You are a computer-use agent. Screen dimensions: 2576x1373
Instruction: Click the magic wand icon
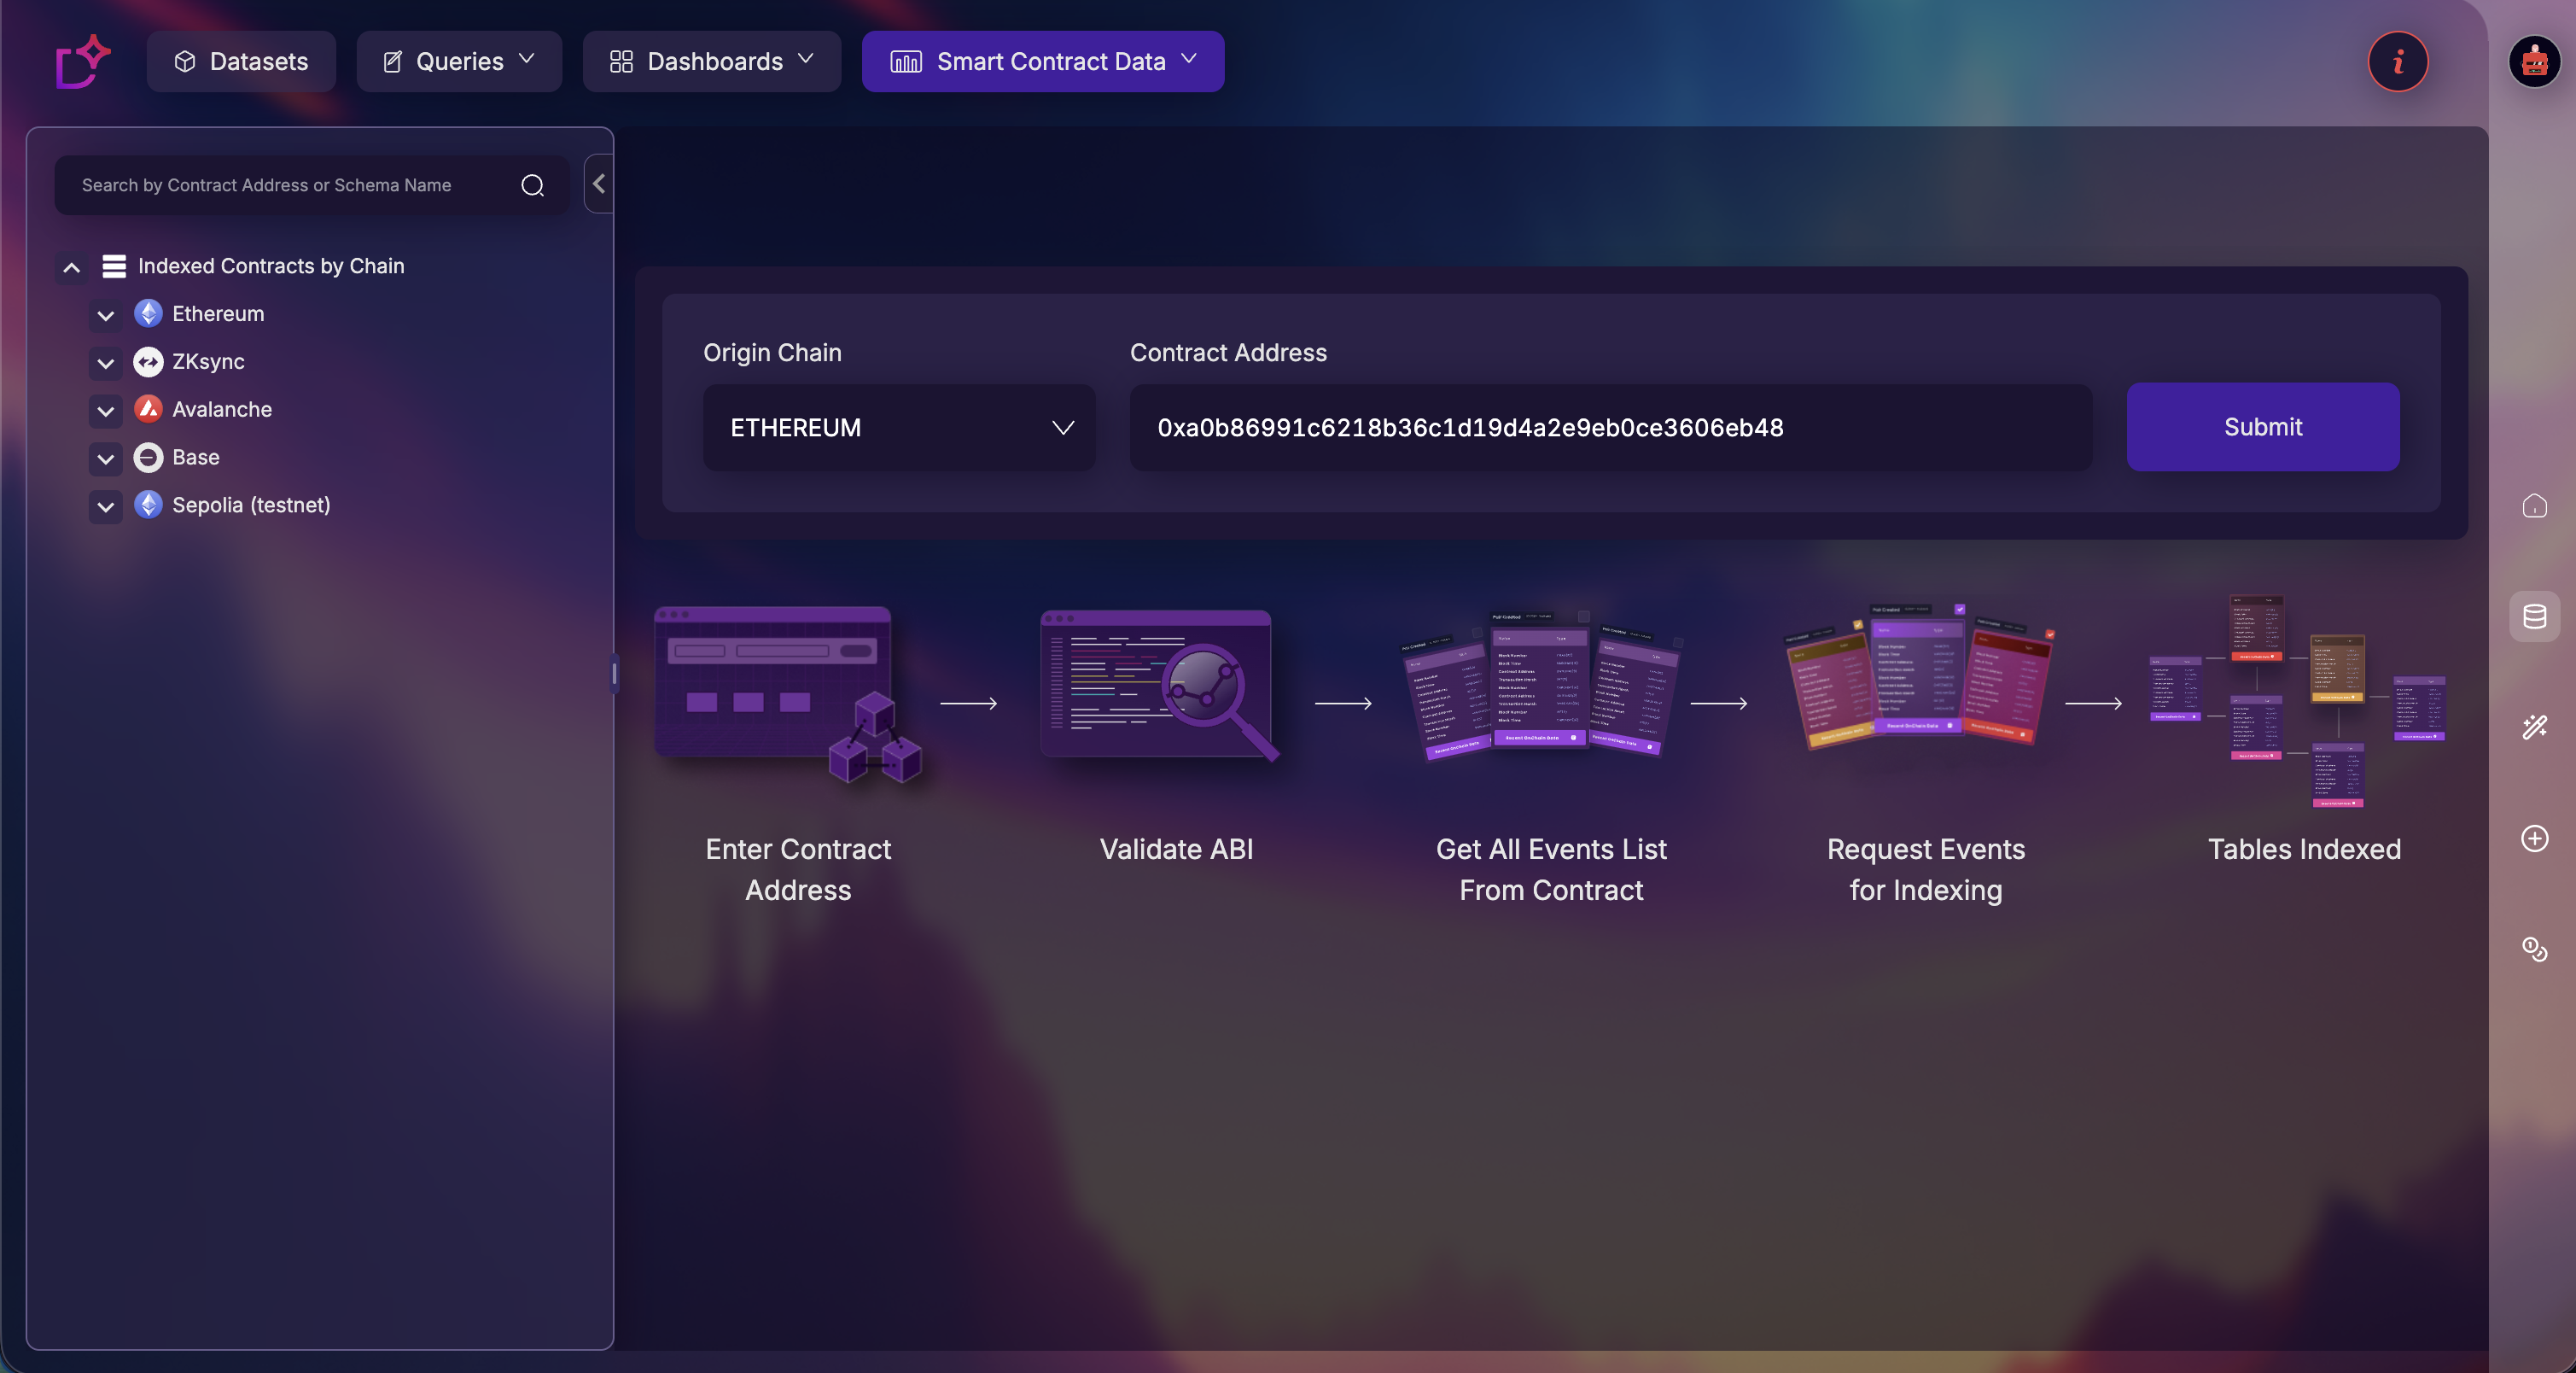(x=2533, y=727)
